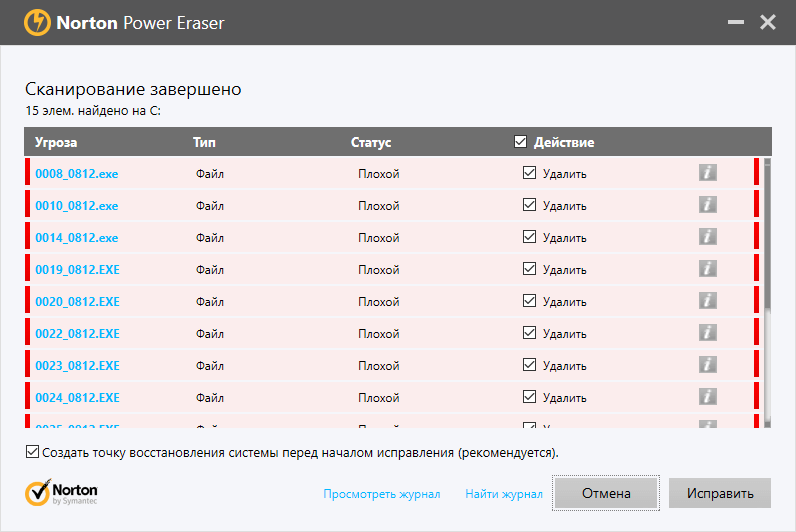Show details icon for 0010_0812.exe
This screenshot has width=796, height=532.
coord(708,205)
